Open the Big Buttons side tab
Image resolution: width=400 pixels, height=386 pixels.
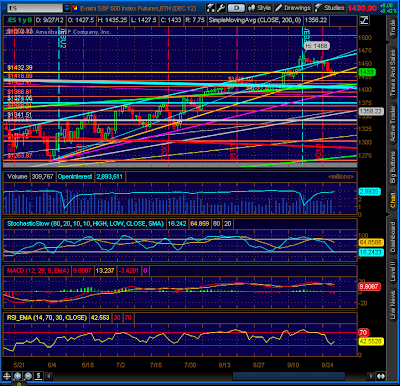coord(393,166)
